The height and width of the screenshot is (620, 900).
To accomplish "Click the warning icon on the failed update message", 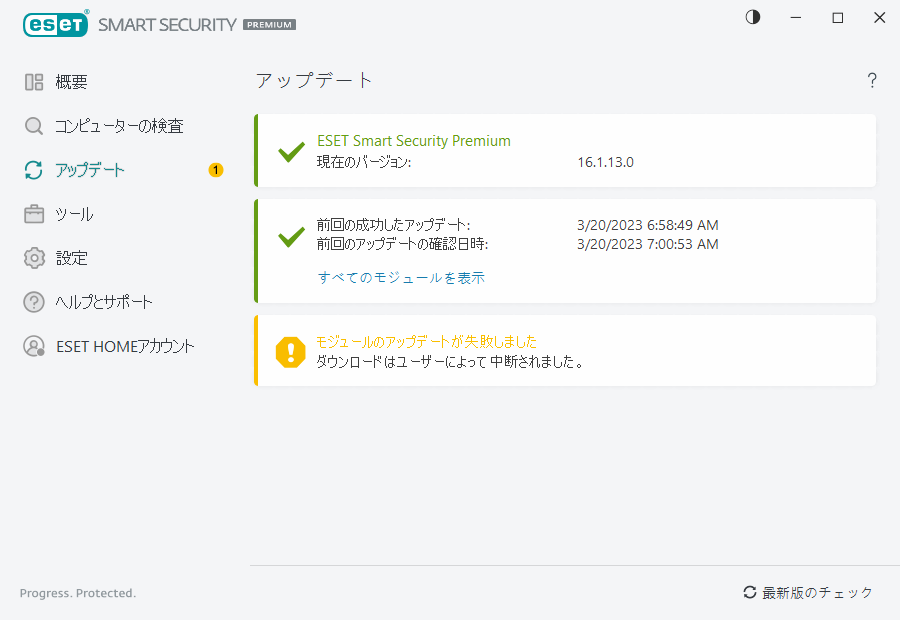I will (x=289, y=350).
